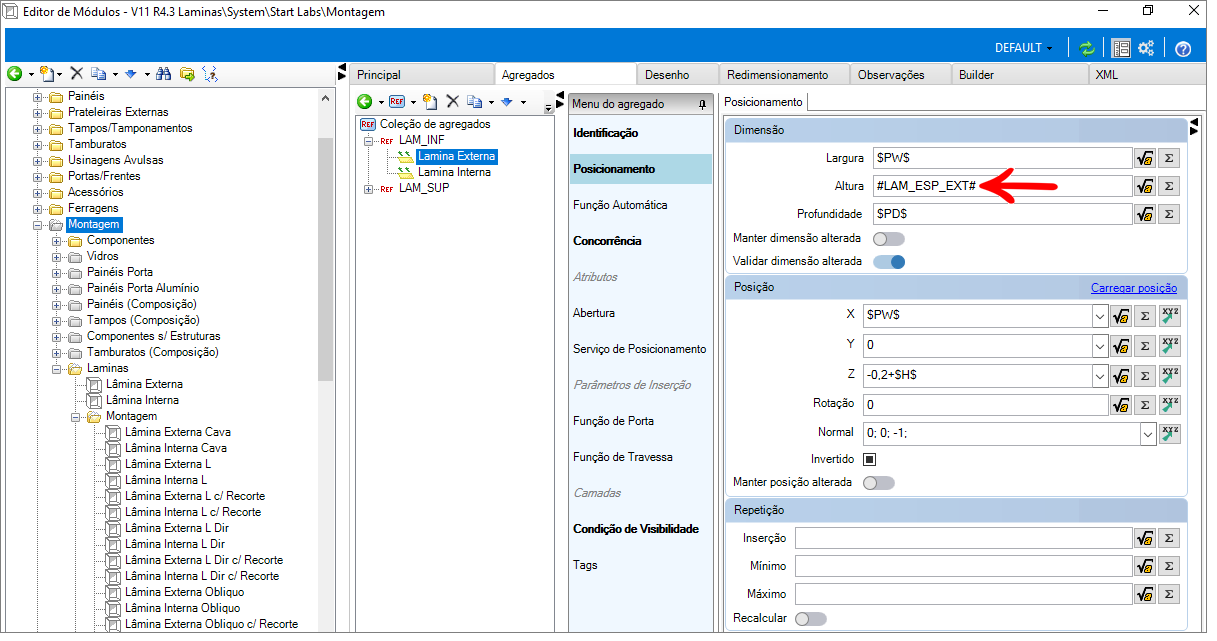Viewport: 1217px width, 641px height.
Task: Click the binoculars search icon
Action: pyautogui.click(x=164, y=74)
